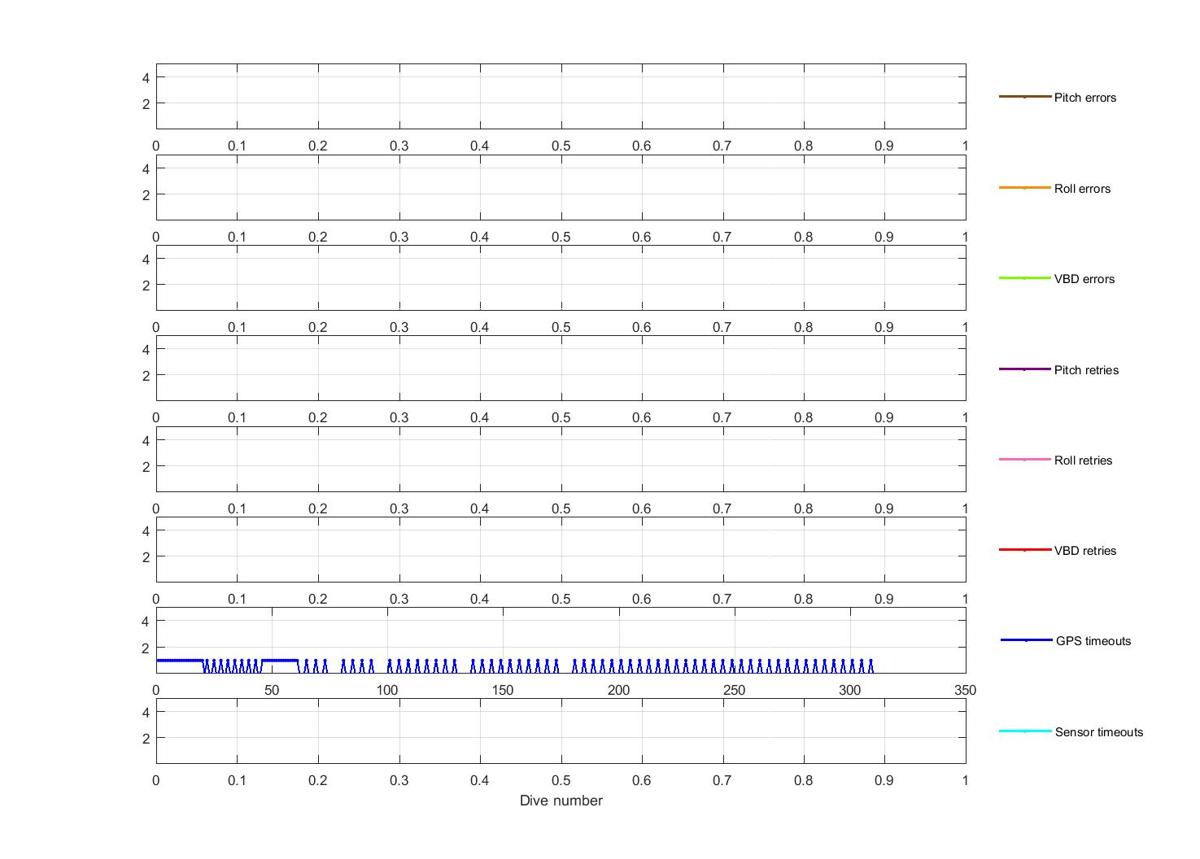Screen dimensions: 1200x859
Task: Select the Roll errors legend label
Action: 1082,189
